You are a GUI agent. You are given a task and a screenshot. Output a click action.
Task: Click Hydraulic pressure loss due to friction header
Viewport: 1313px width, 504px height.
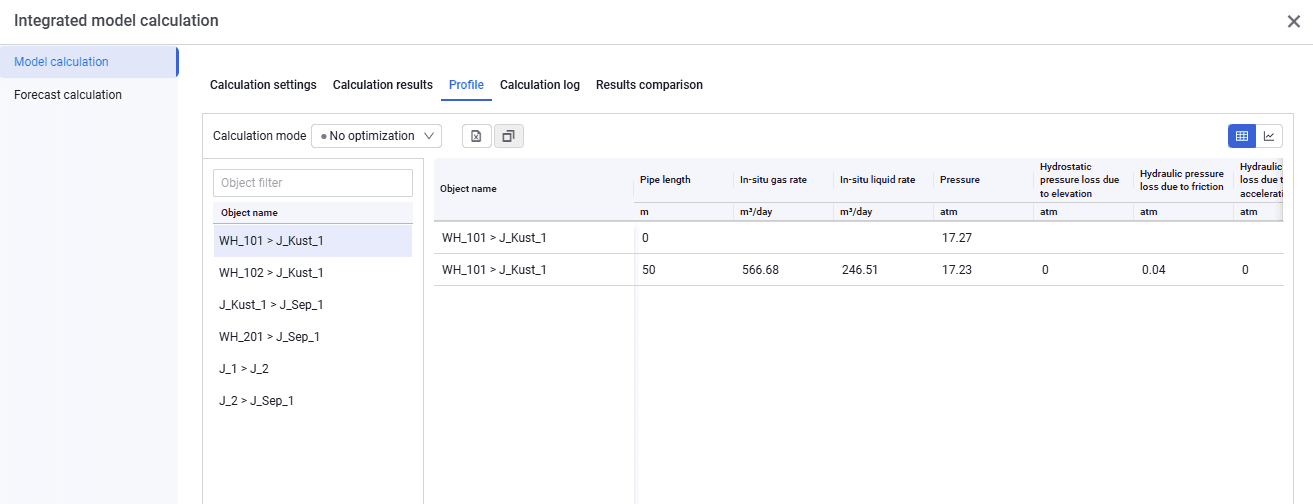coord(1184,180)
